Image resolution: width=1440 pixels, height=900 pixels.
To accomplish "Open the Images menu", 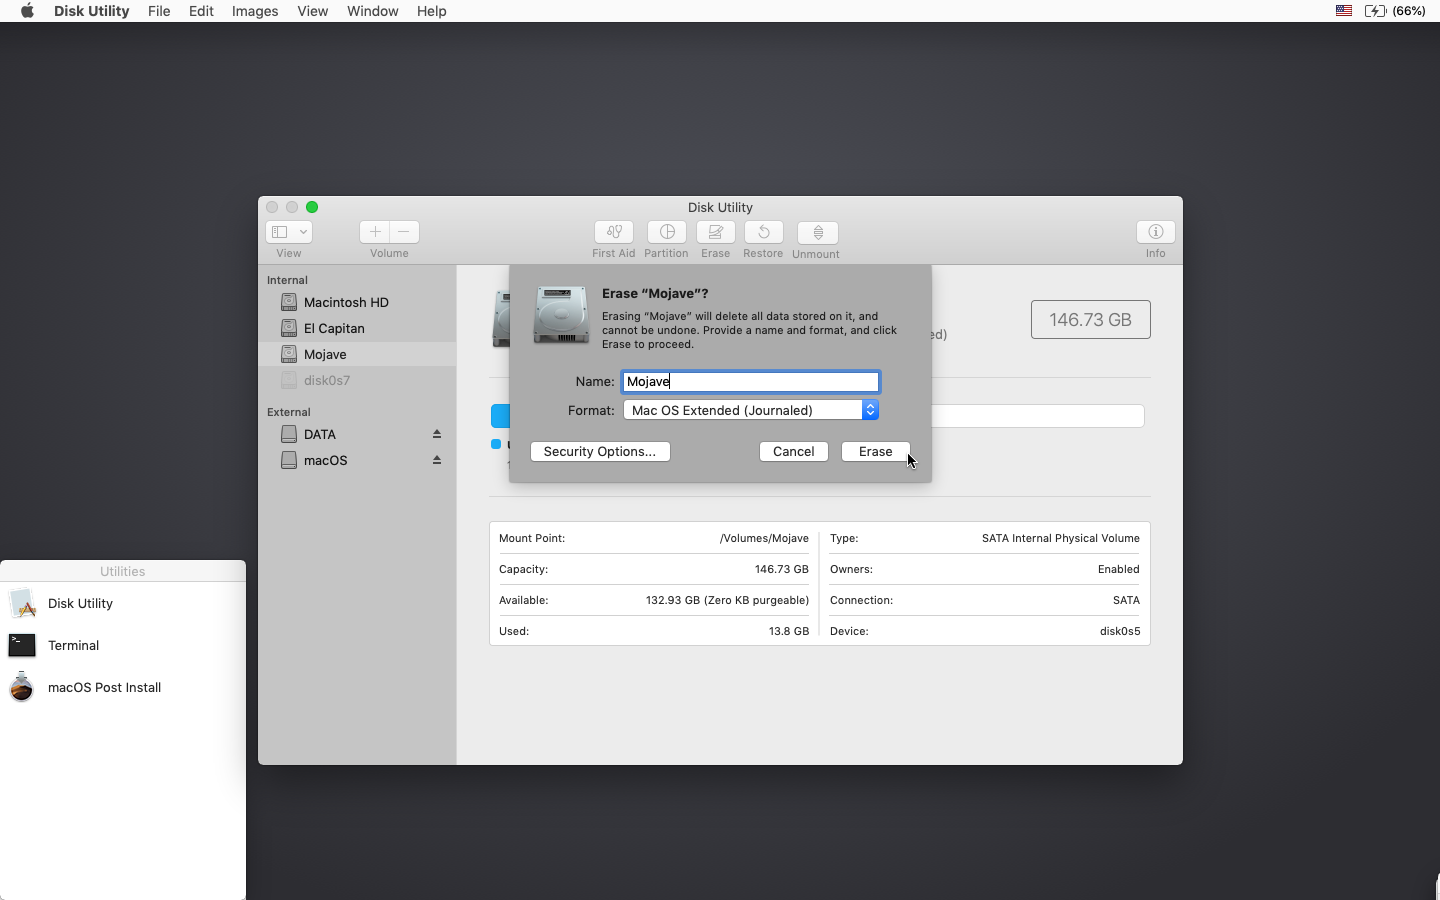I will tap(255, 11).
